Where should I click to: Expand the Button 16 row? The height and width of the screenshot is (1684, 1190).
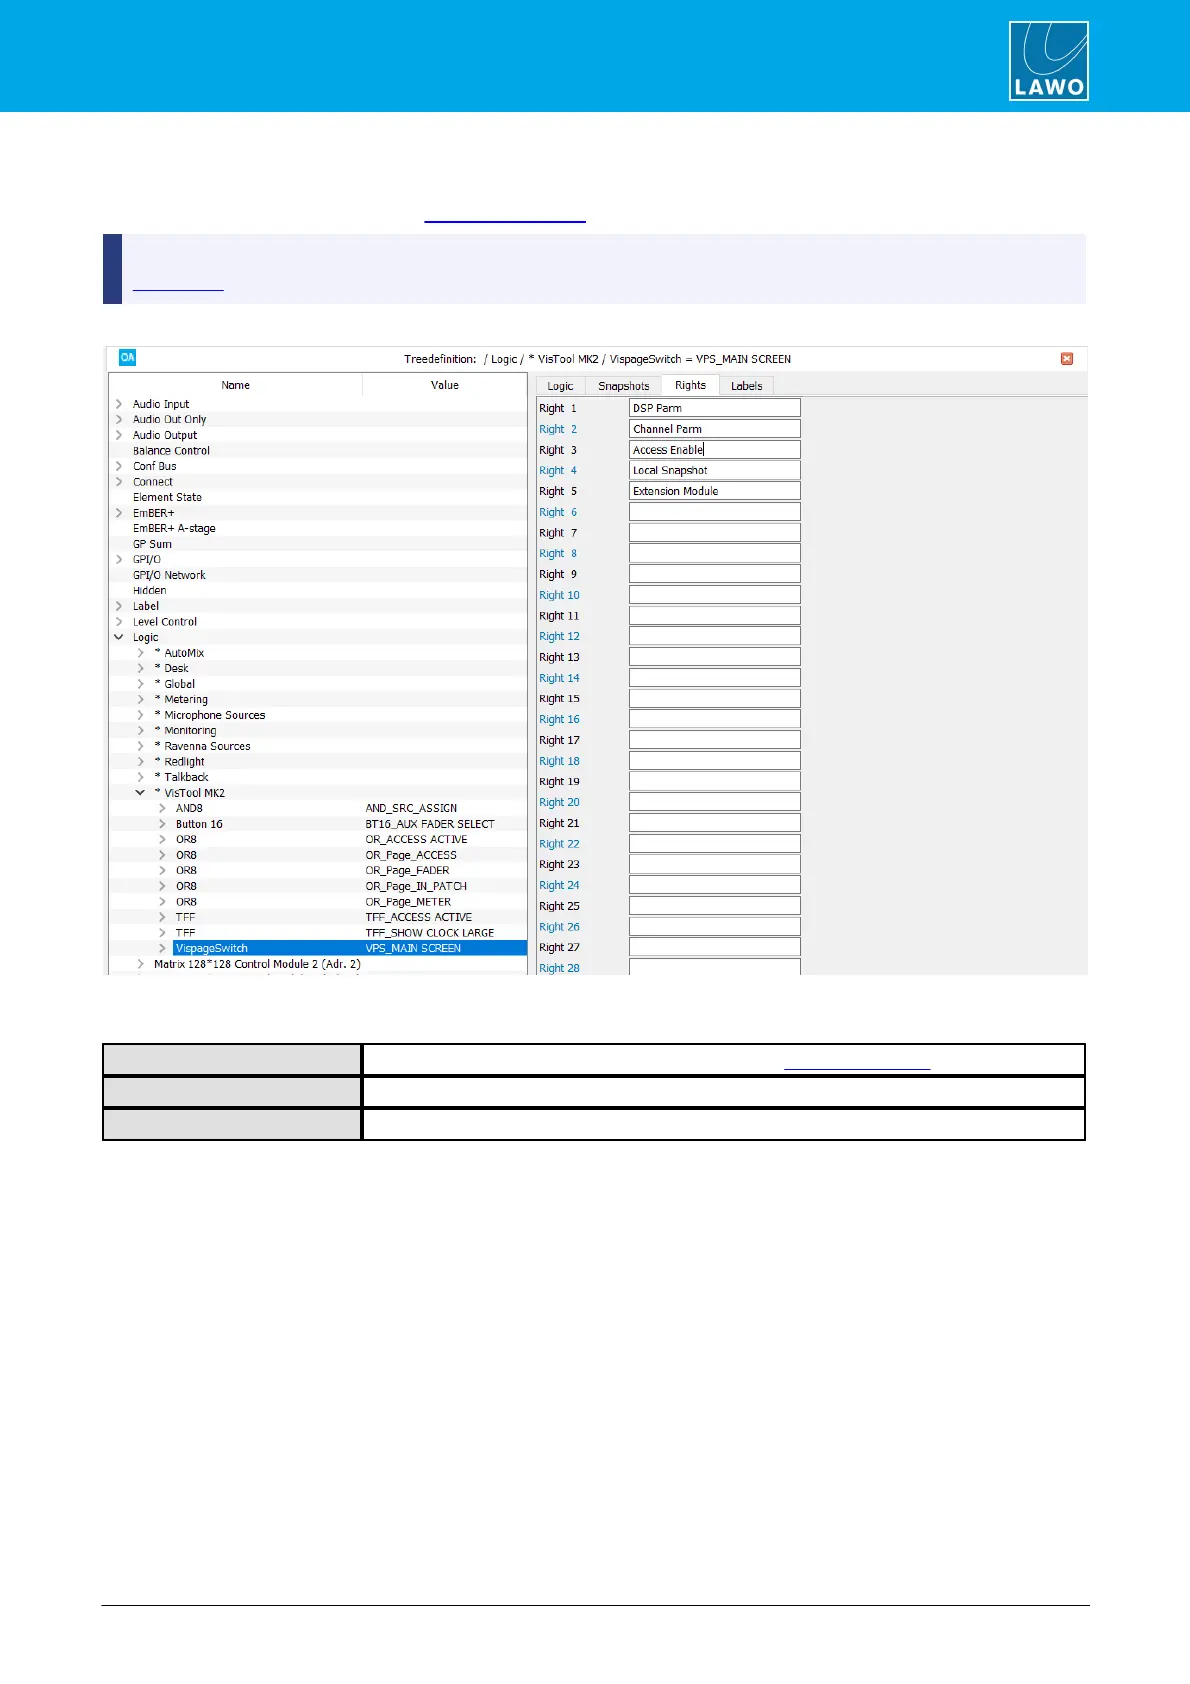pyautogui.click(x=162, y=824)
